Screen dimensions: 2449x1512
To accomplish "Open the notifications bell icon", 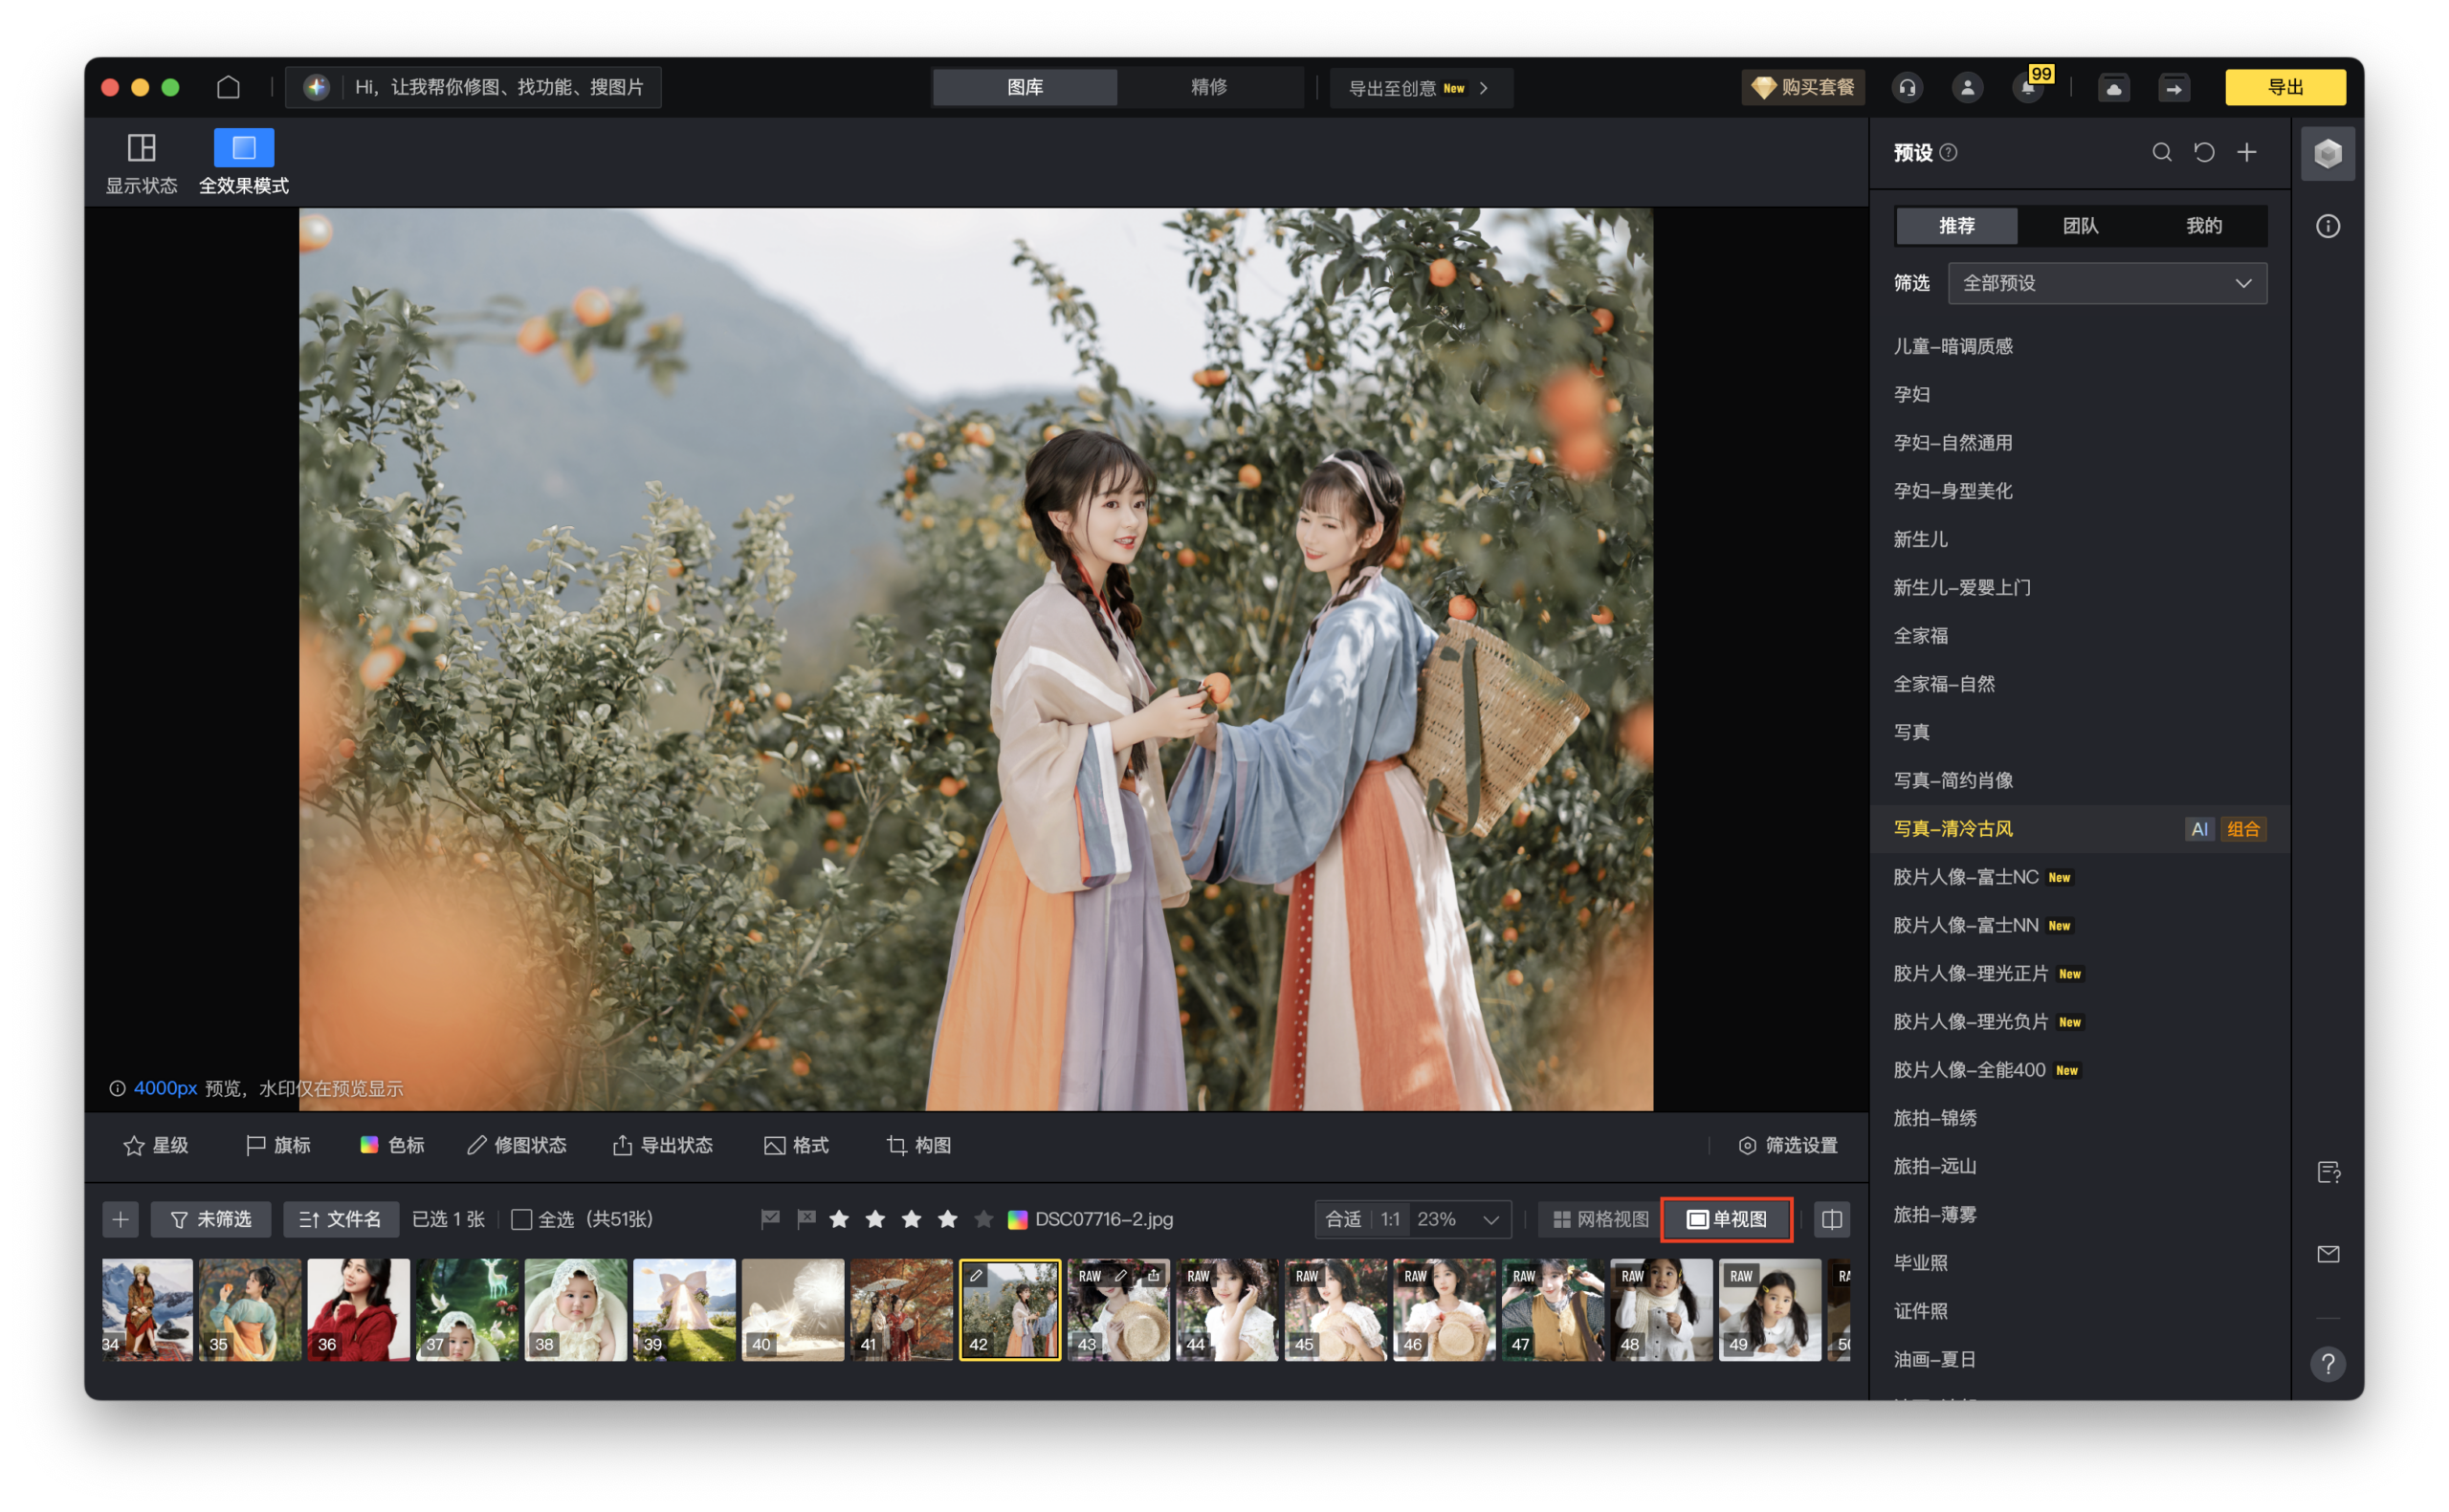I will [x=2027, y=88].
